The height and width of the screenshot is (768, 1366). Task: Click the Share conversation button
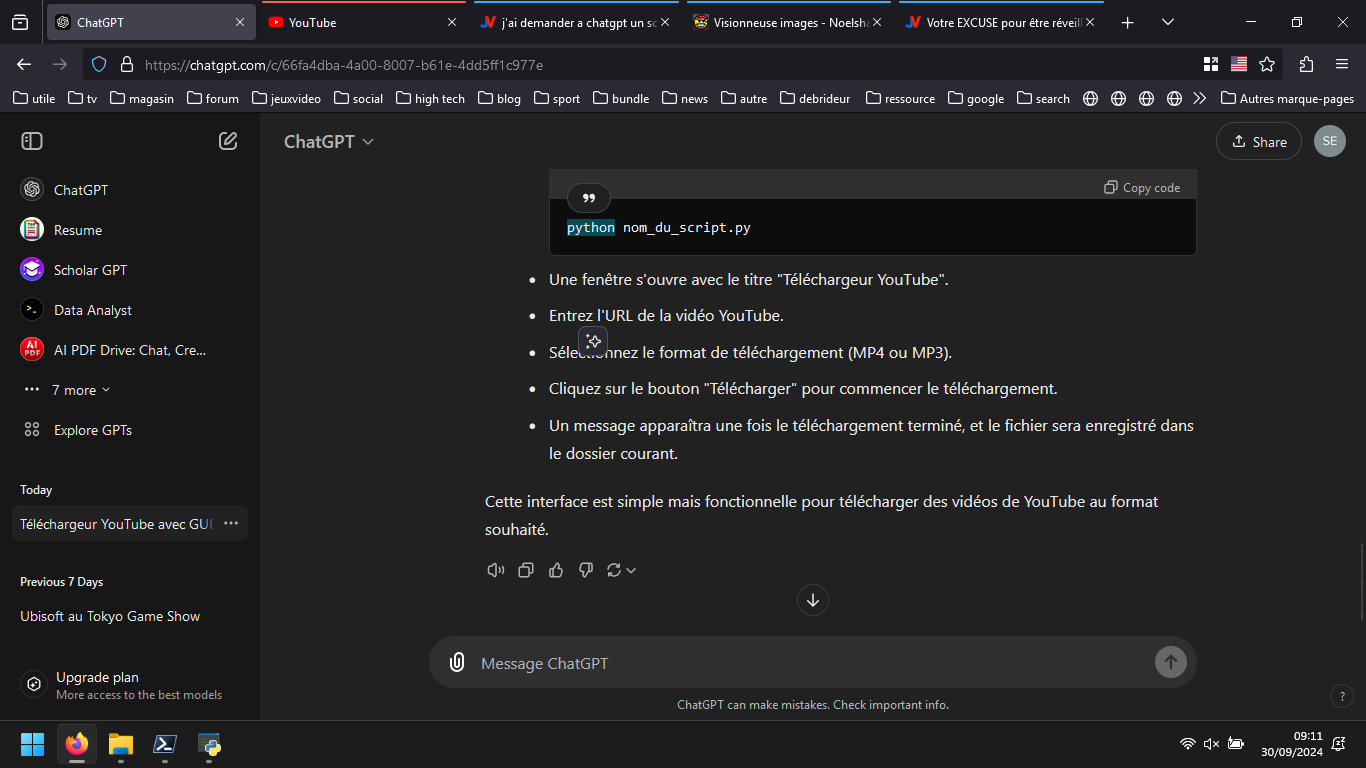[x=1258, y=142]
